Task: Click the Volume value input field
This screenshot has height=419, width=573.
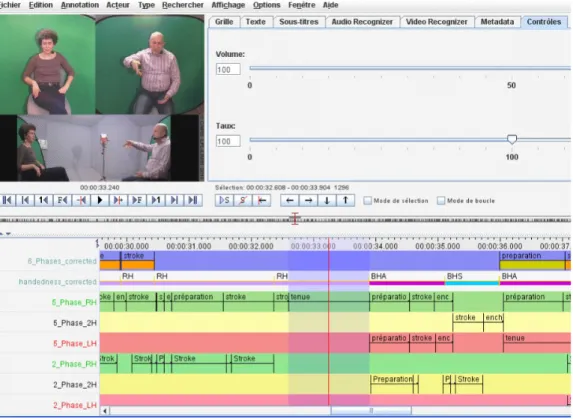Action: [x=228, y=69]
